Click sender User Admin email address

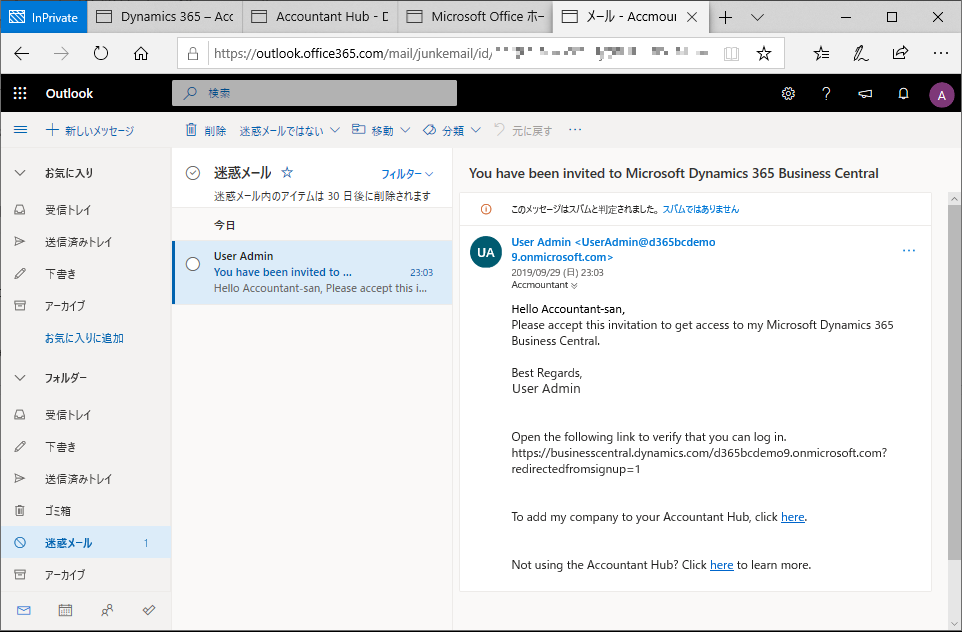pyautogui.click(x=614, y=250)
